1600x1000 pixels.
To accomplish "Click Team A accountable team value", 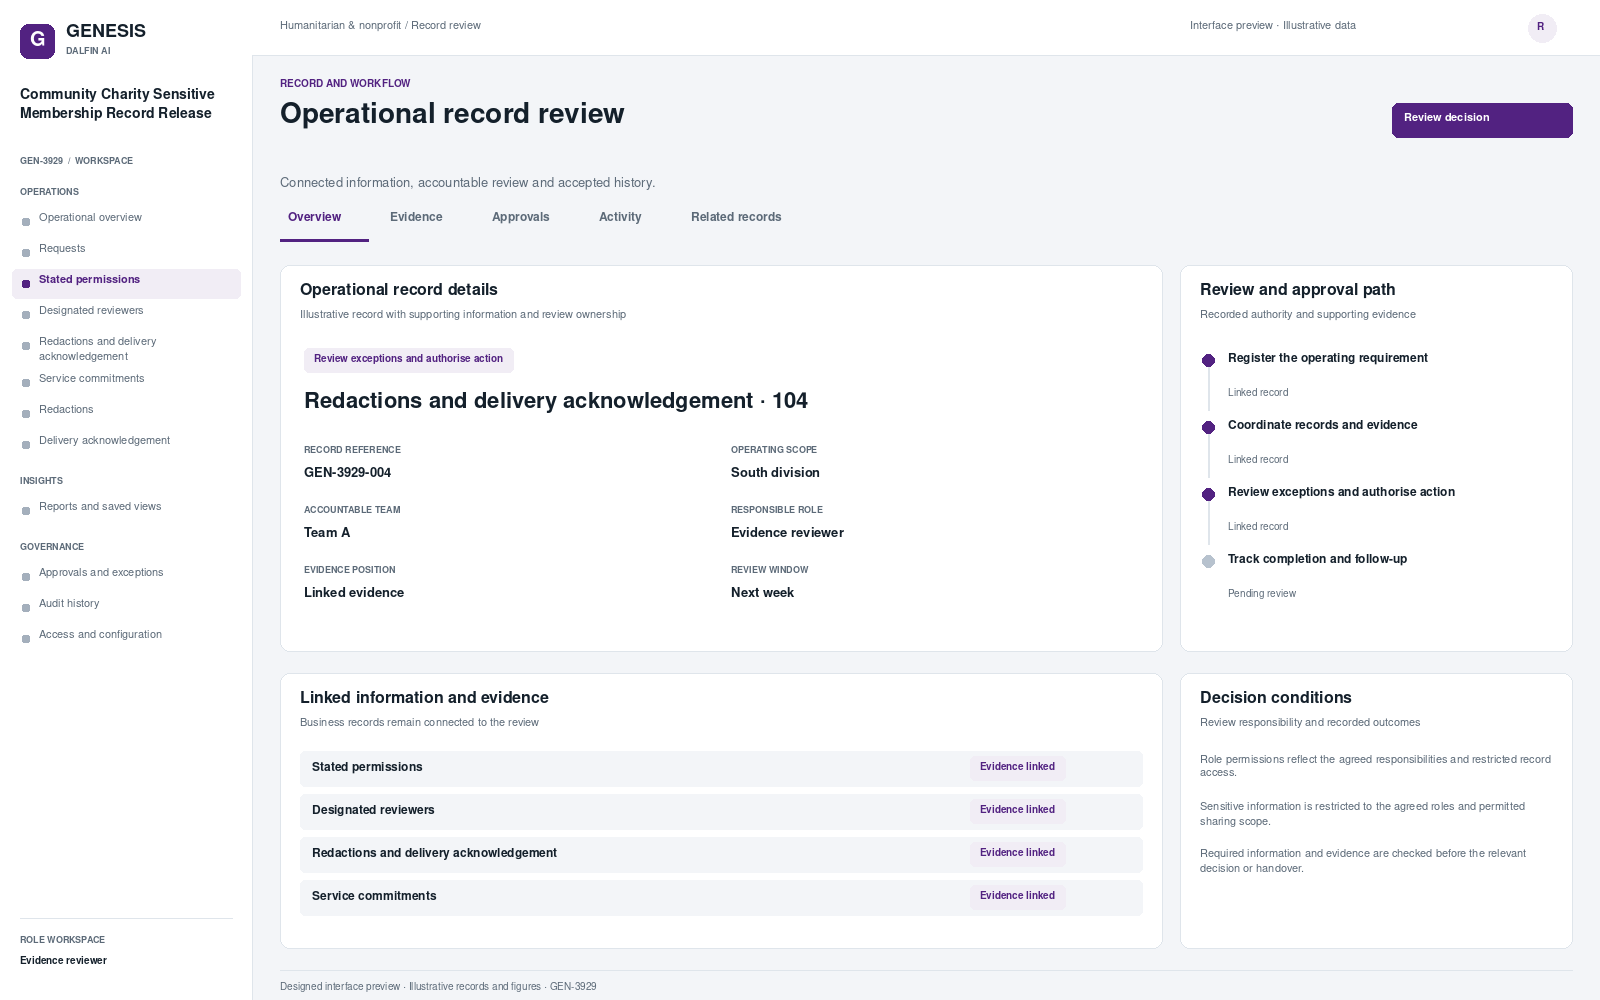I will coord(327,533).
